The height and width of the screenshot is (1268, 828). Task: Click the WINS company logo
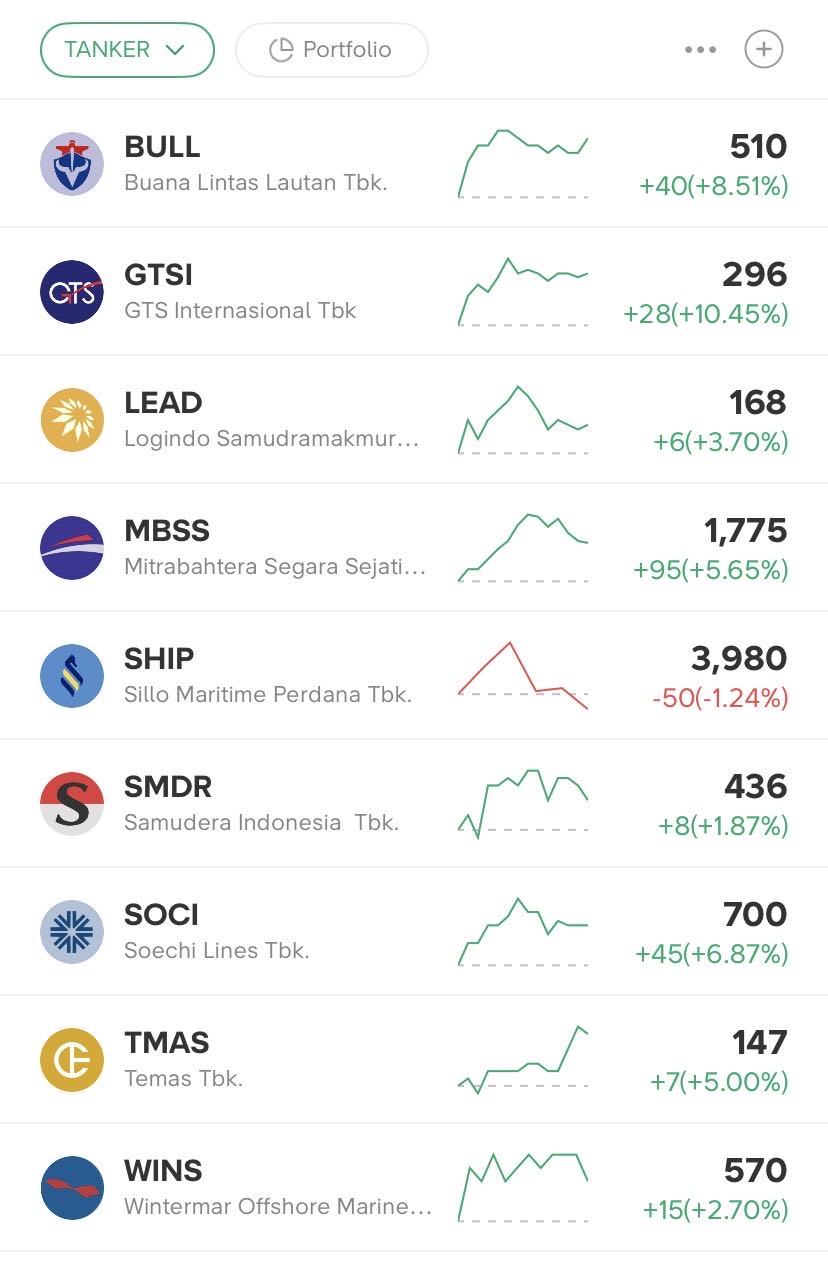coord(72,1188)
